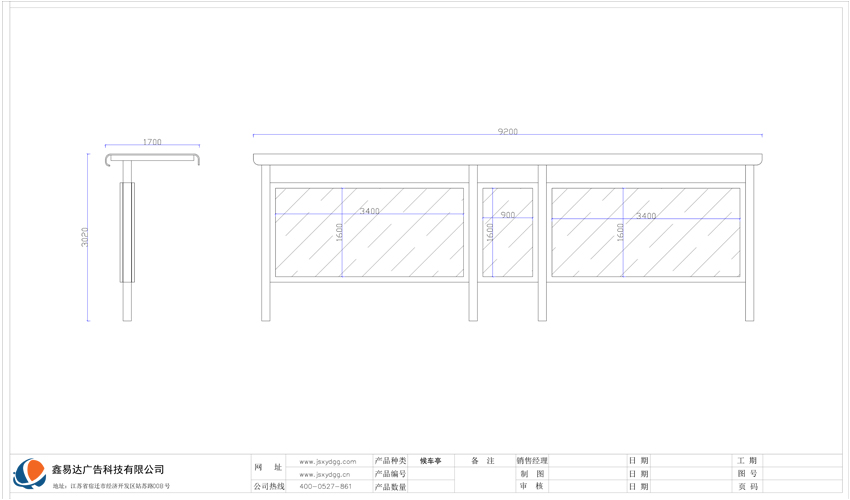Select the 候车亭 product type value
The image size is (850, 500).
pos(430,460)
